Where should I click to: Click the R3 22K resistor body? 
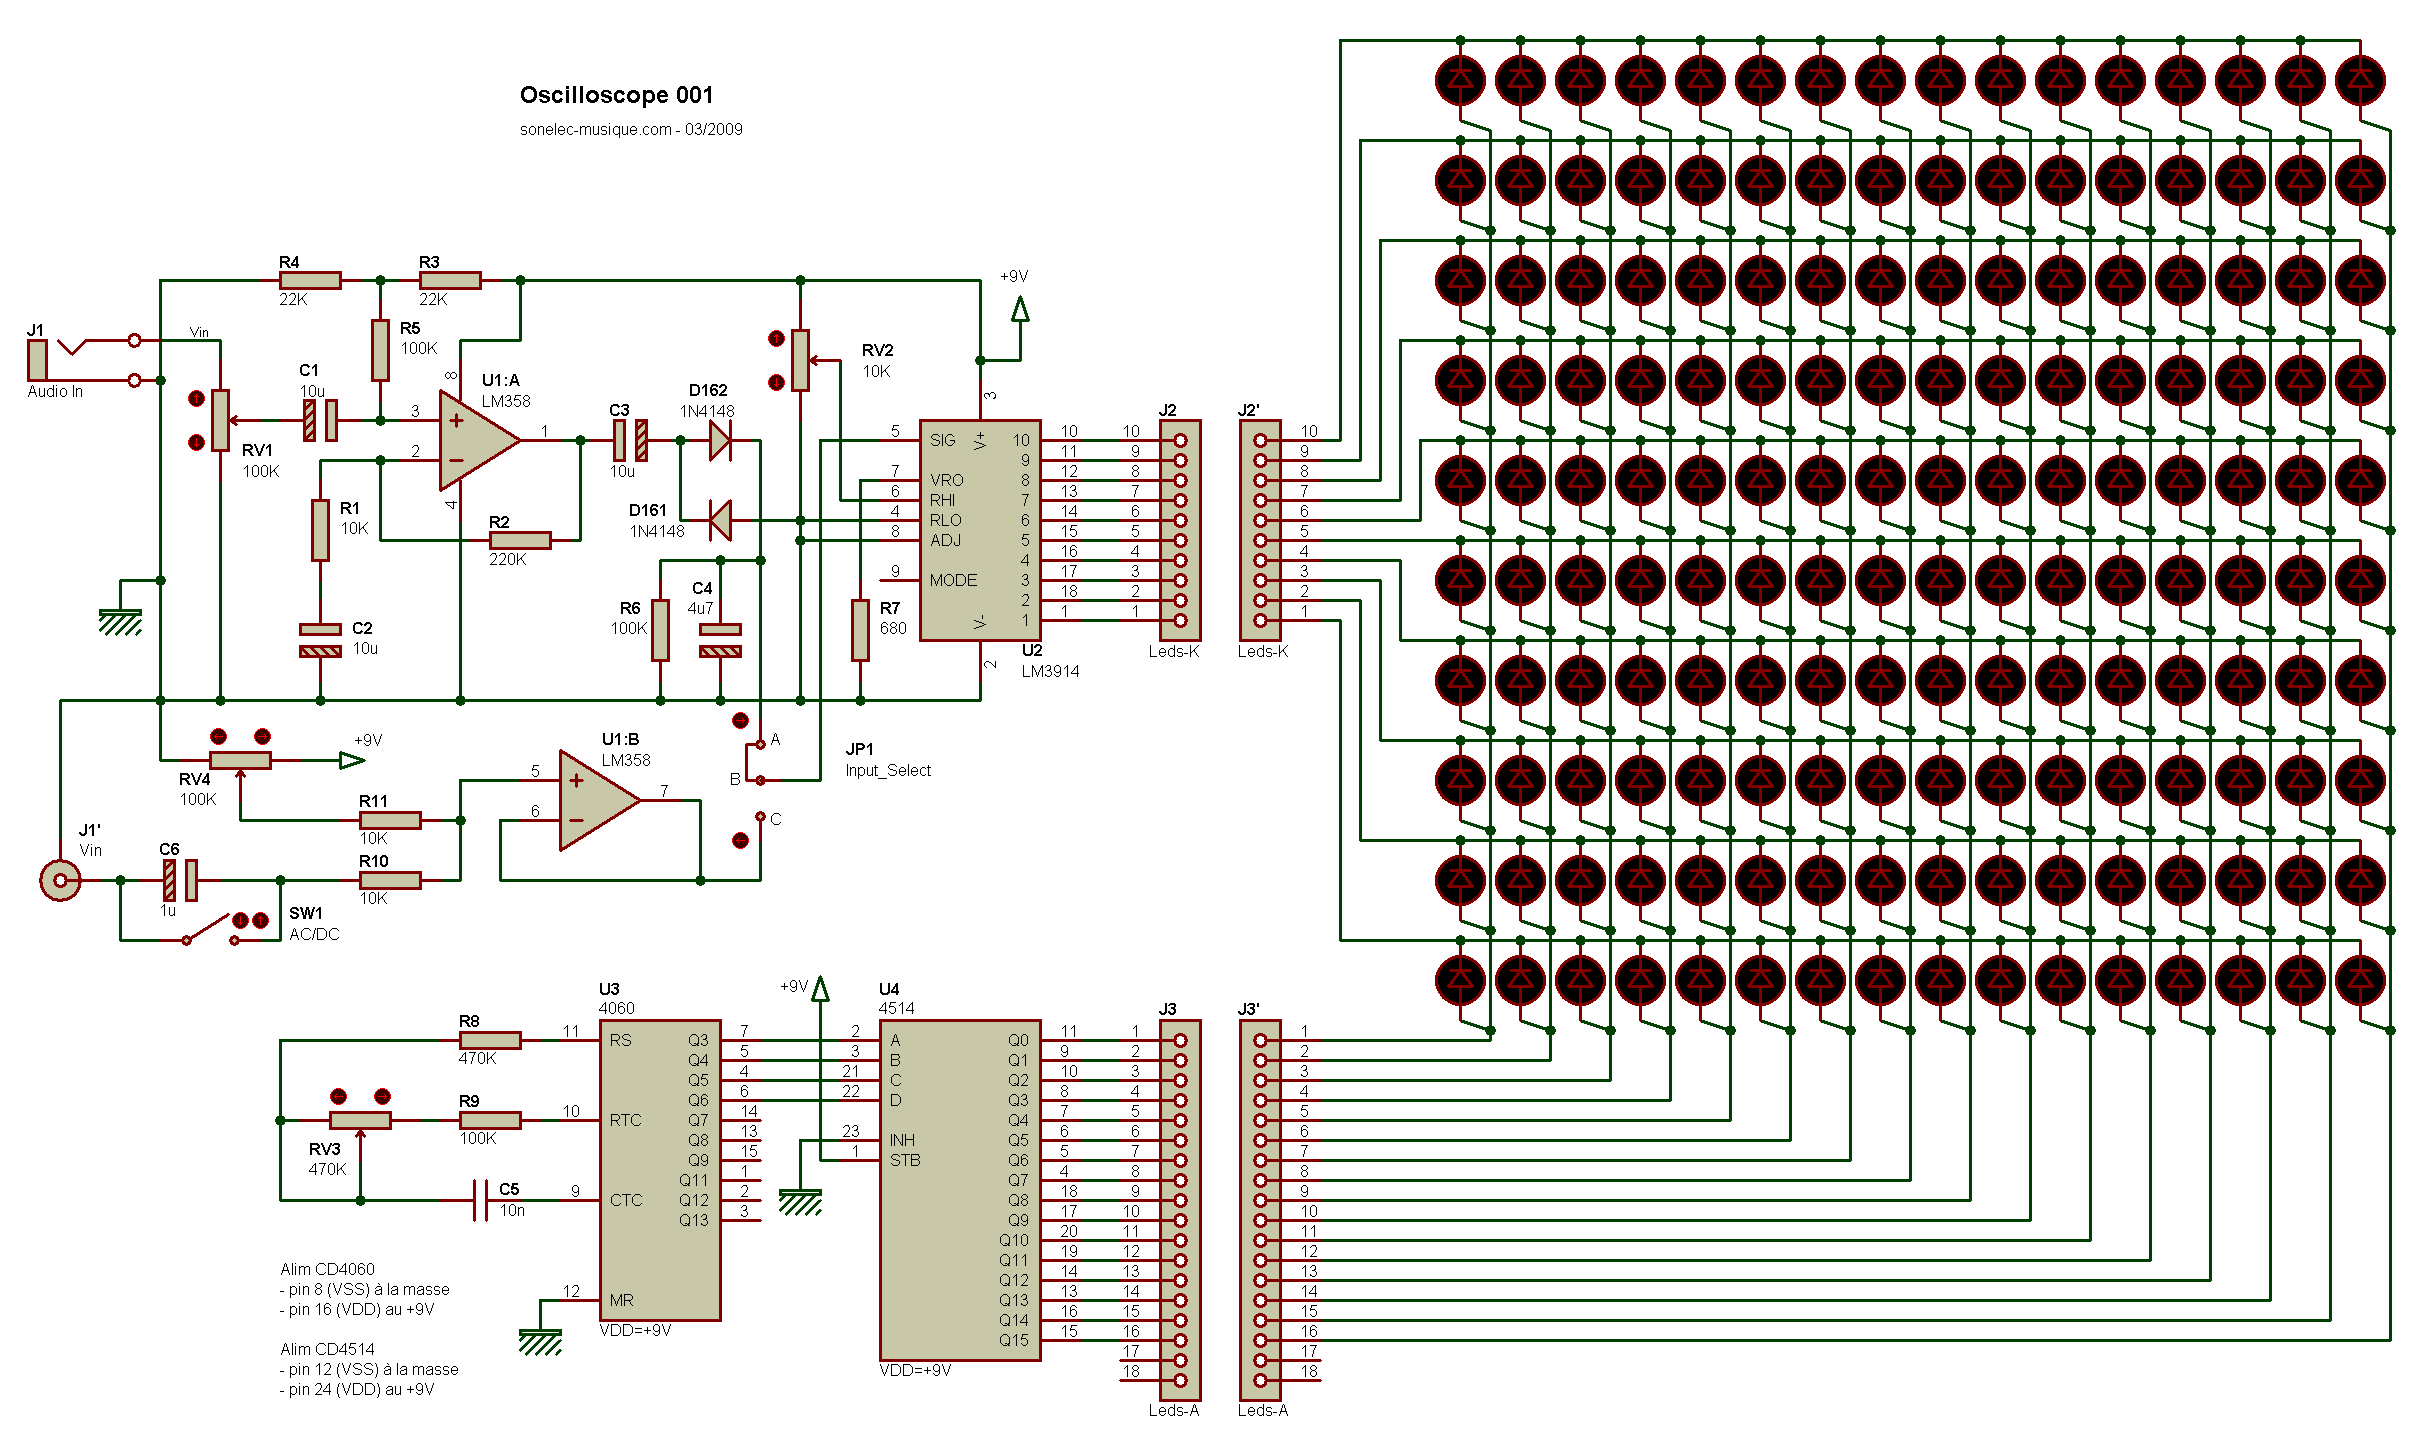pyautogui.click(x=450, y=281)
